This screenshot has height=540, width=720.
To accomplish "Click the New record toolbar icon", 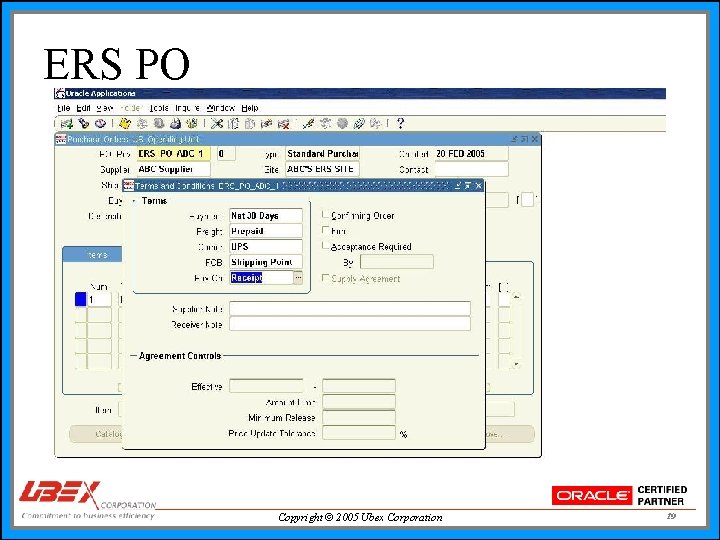I will pyautogui.click(x=67, y=123).
